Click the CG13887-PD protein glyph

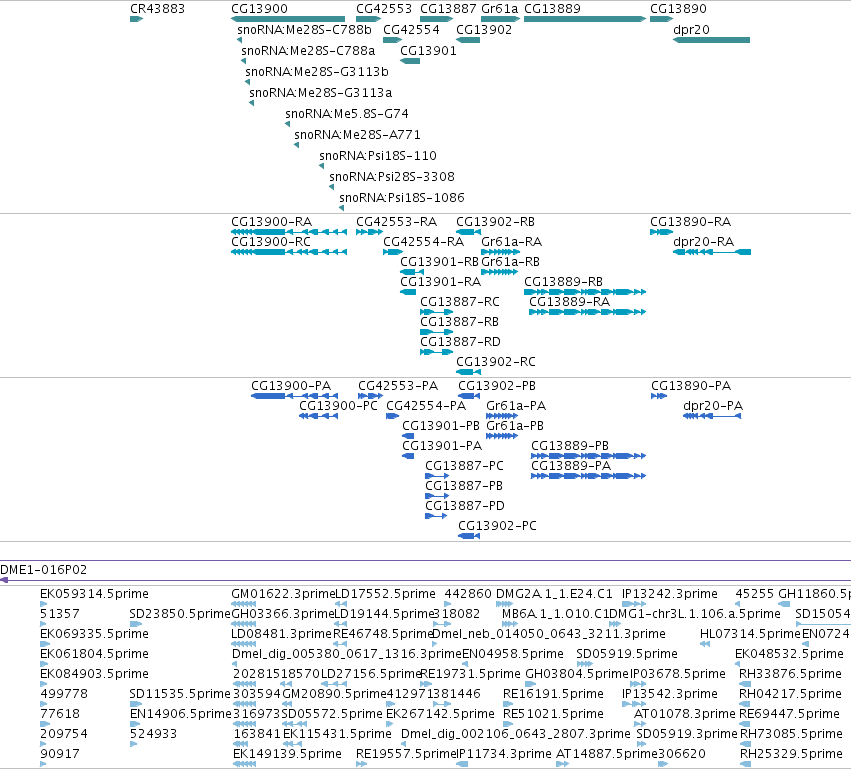click(436, 517)
